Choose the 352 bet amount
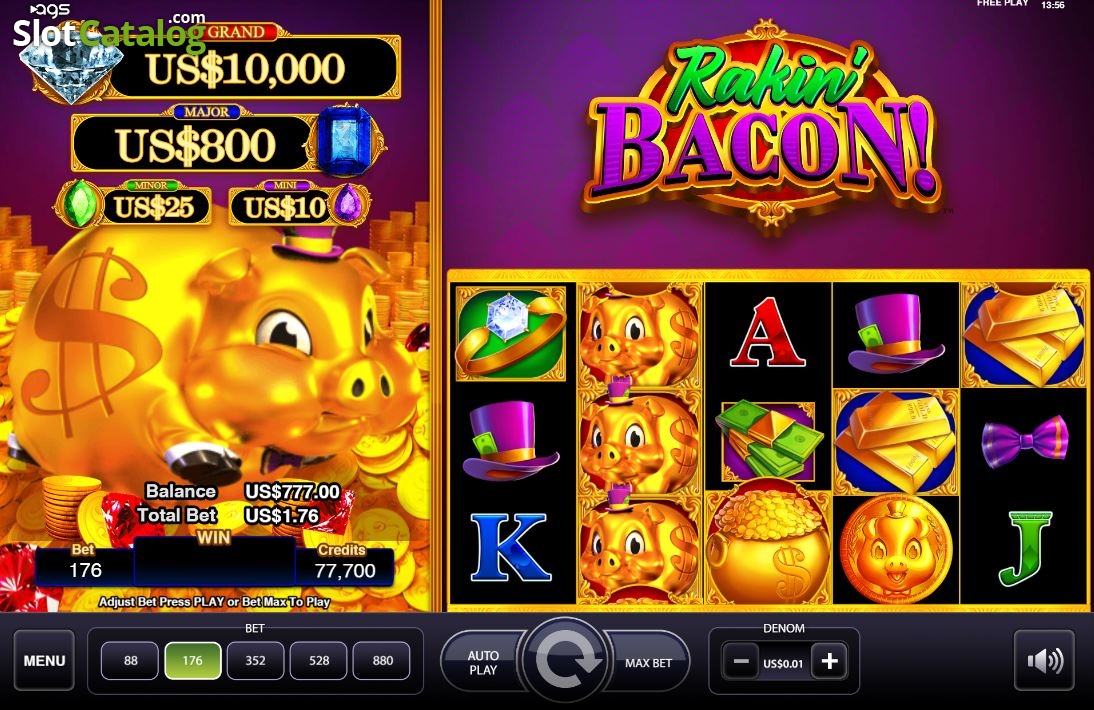The image size is (1094, 710). [255, 660]
